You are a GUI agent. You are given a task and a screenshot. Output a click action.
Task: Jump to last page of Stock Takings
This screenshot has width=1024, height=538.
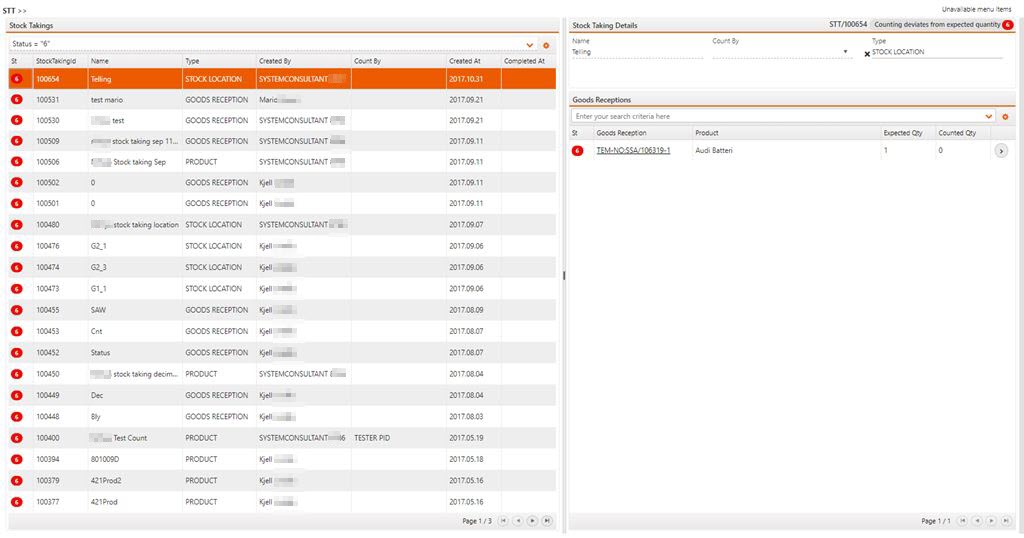coord(547,521)
